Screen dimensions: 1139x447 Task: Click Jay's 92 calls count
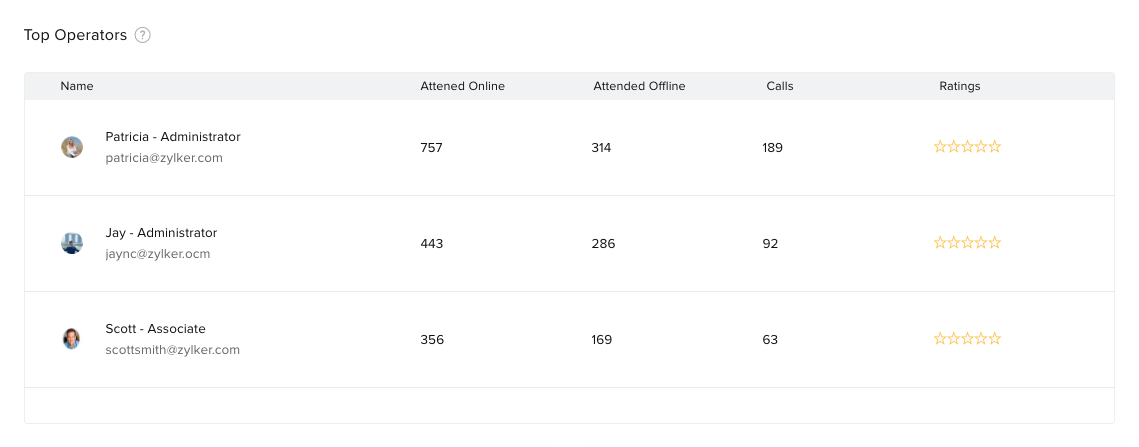(x=770, y=244)
